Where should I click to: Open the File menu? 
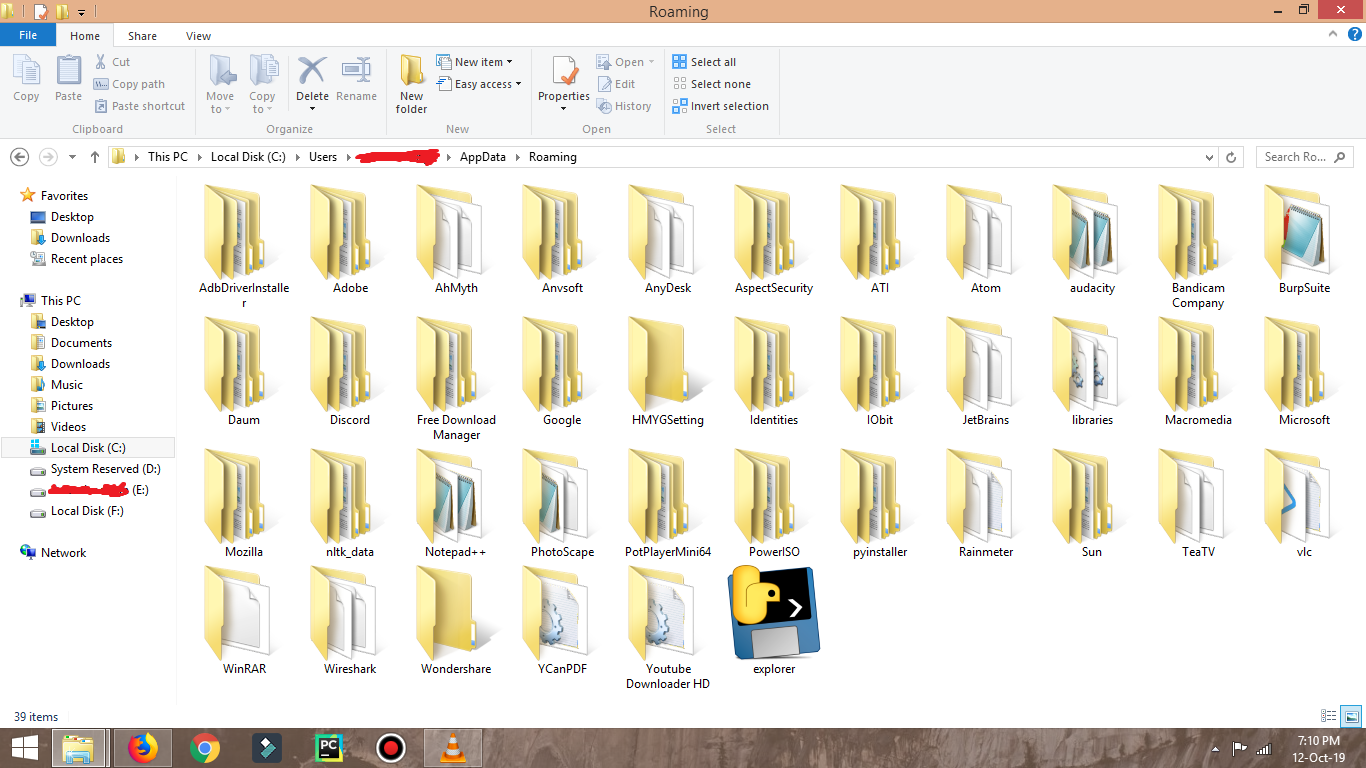click(28, 35)
